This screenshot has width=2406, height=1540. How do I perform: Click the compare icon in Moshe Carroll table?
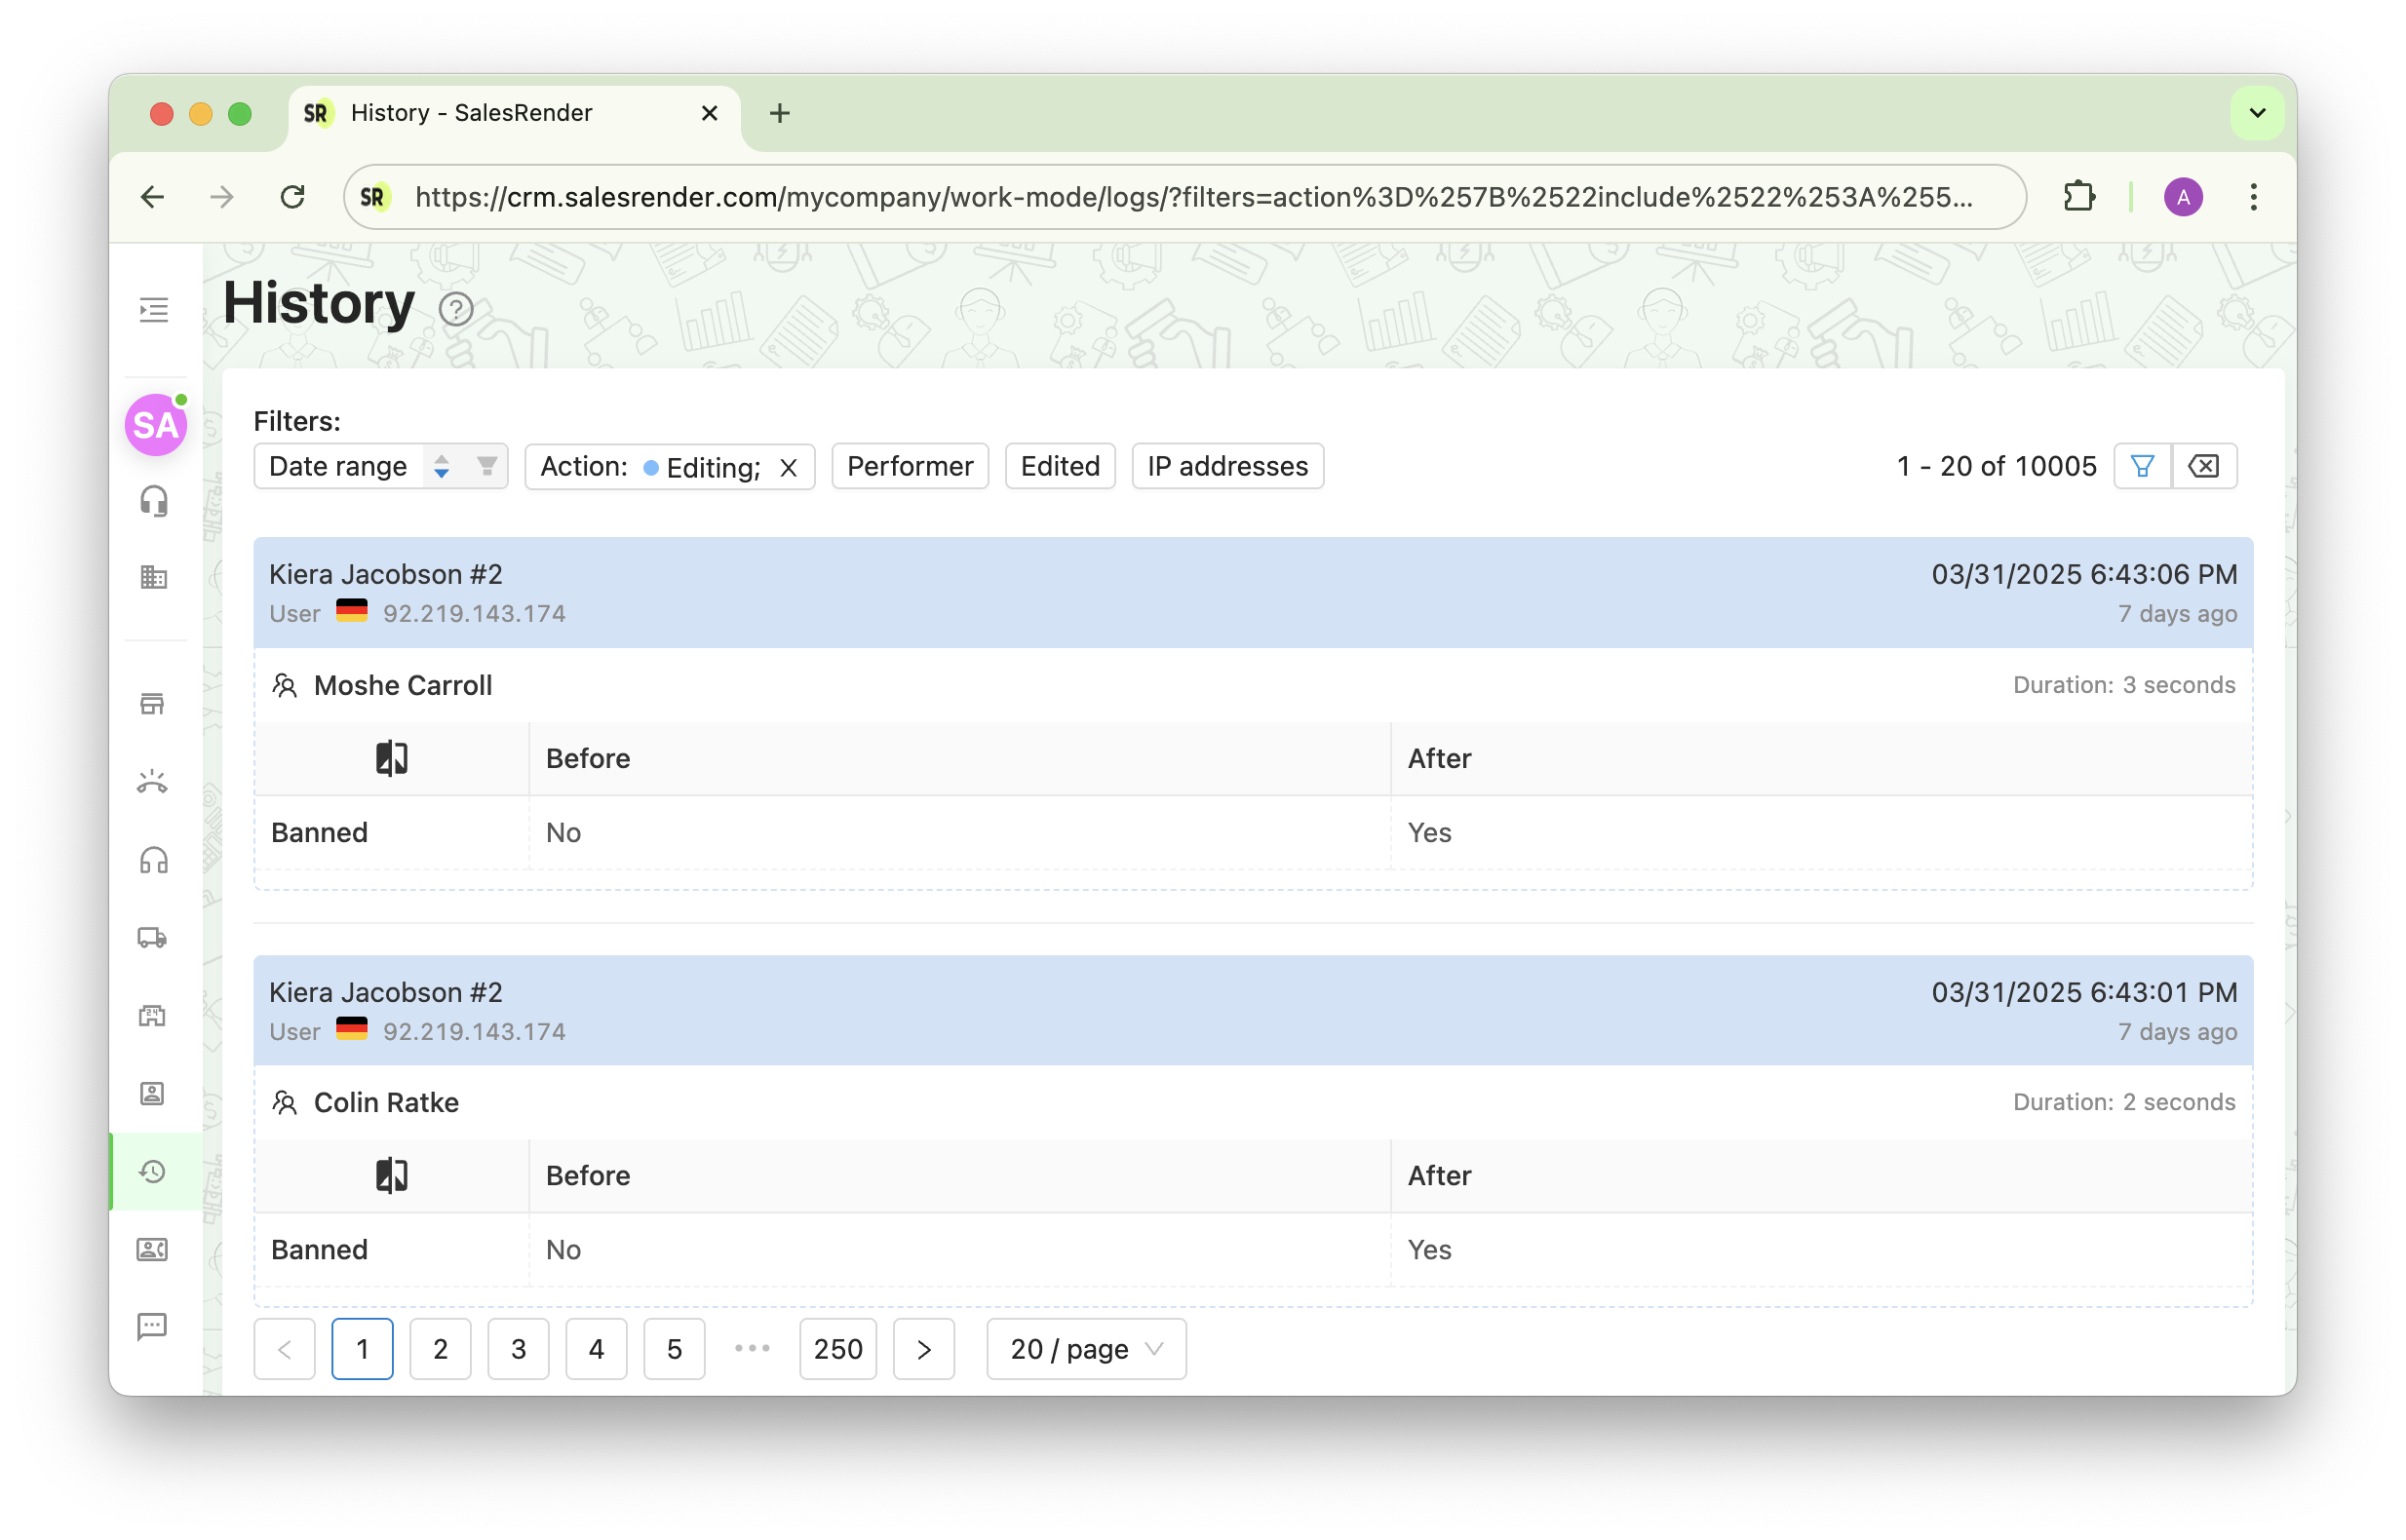tap(392, 758)
